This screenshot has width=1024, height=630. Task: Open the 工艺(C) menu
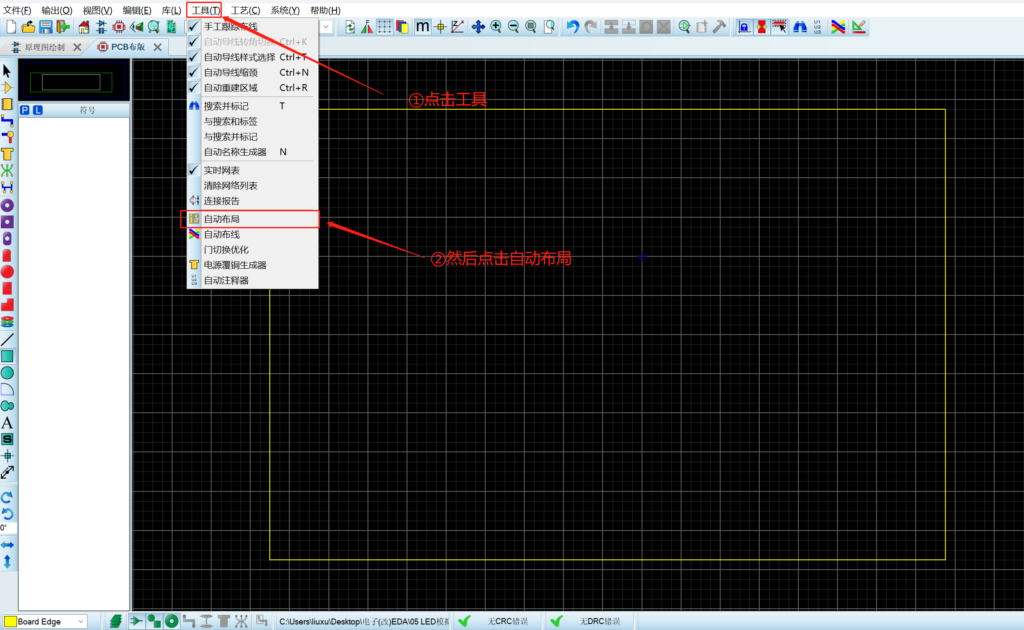tap(245, 10)
